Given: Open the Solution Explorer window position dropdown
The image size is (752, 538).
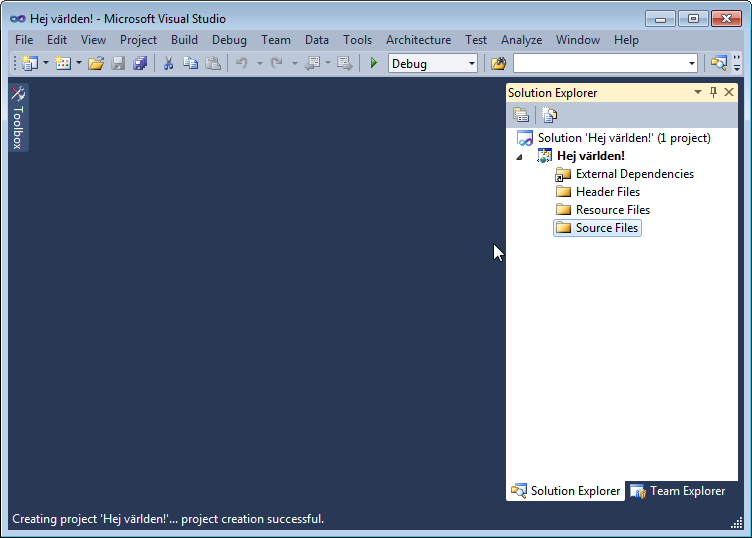Looking at the screenshot, I should [x=698, y=92].
